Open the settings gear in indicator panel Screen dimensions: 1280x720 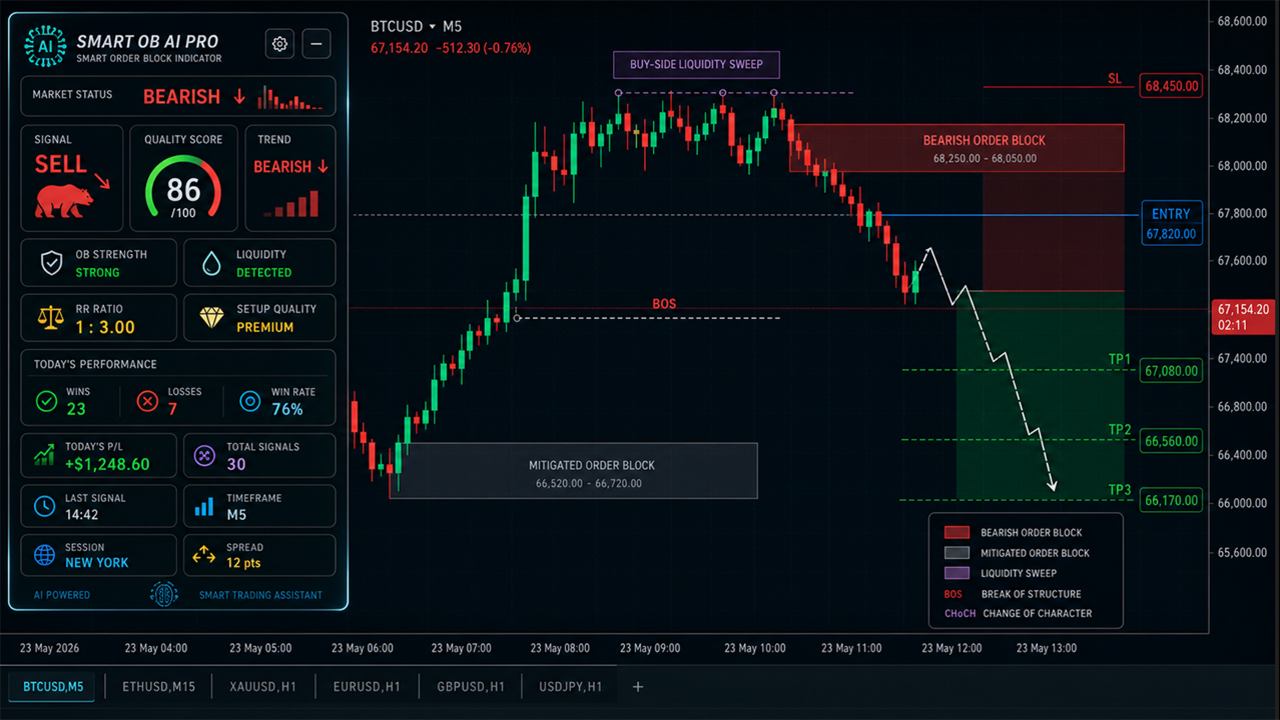[x=280, y=44]
